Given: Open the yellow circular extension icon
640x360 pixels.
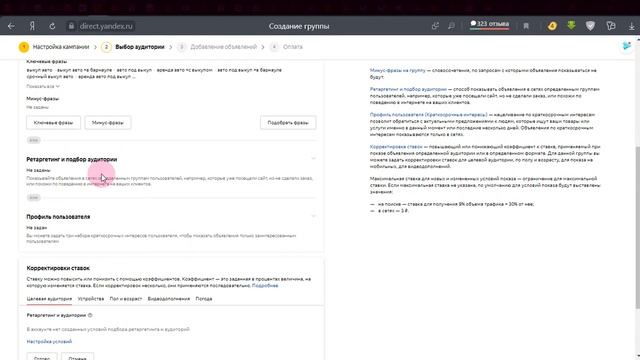Looking at the screenshot, I should [552, 26].
